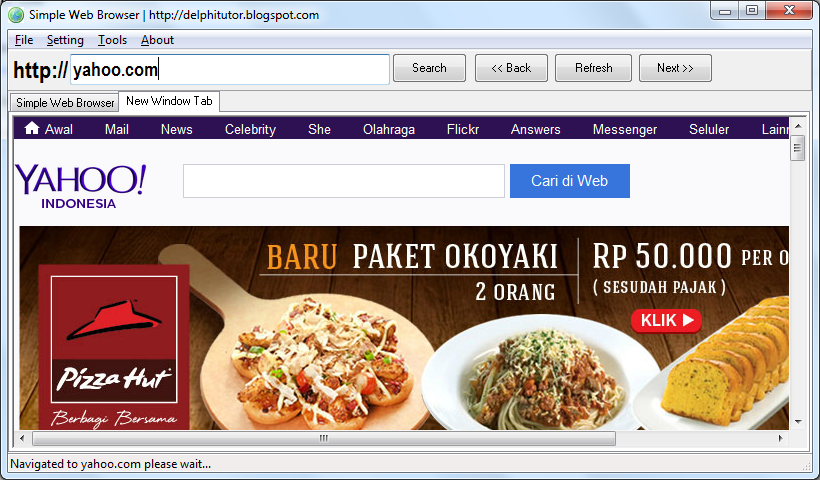Open the Messenger link
This screenshot has width=820, height=480.
click(625, 129)
